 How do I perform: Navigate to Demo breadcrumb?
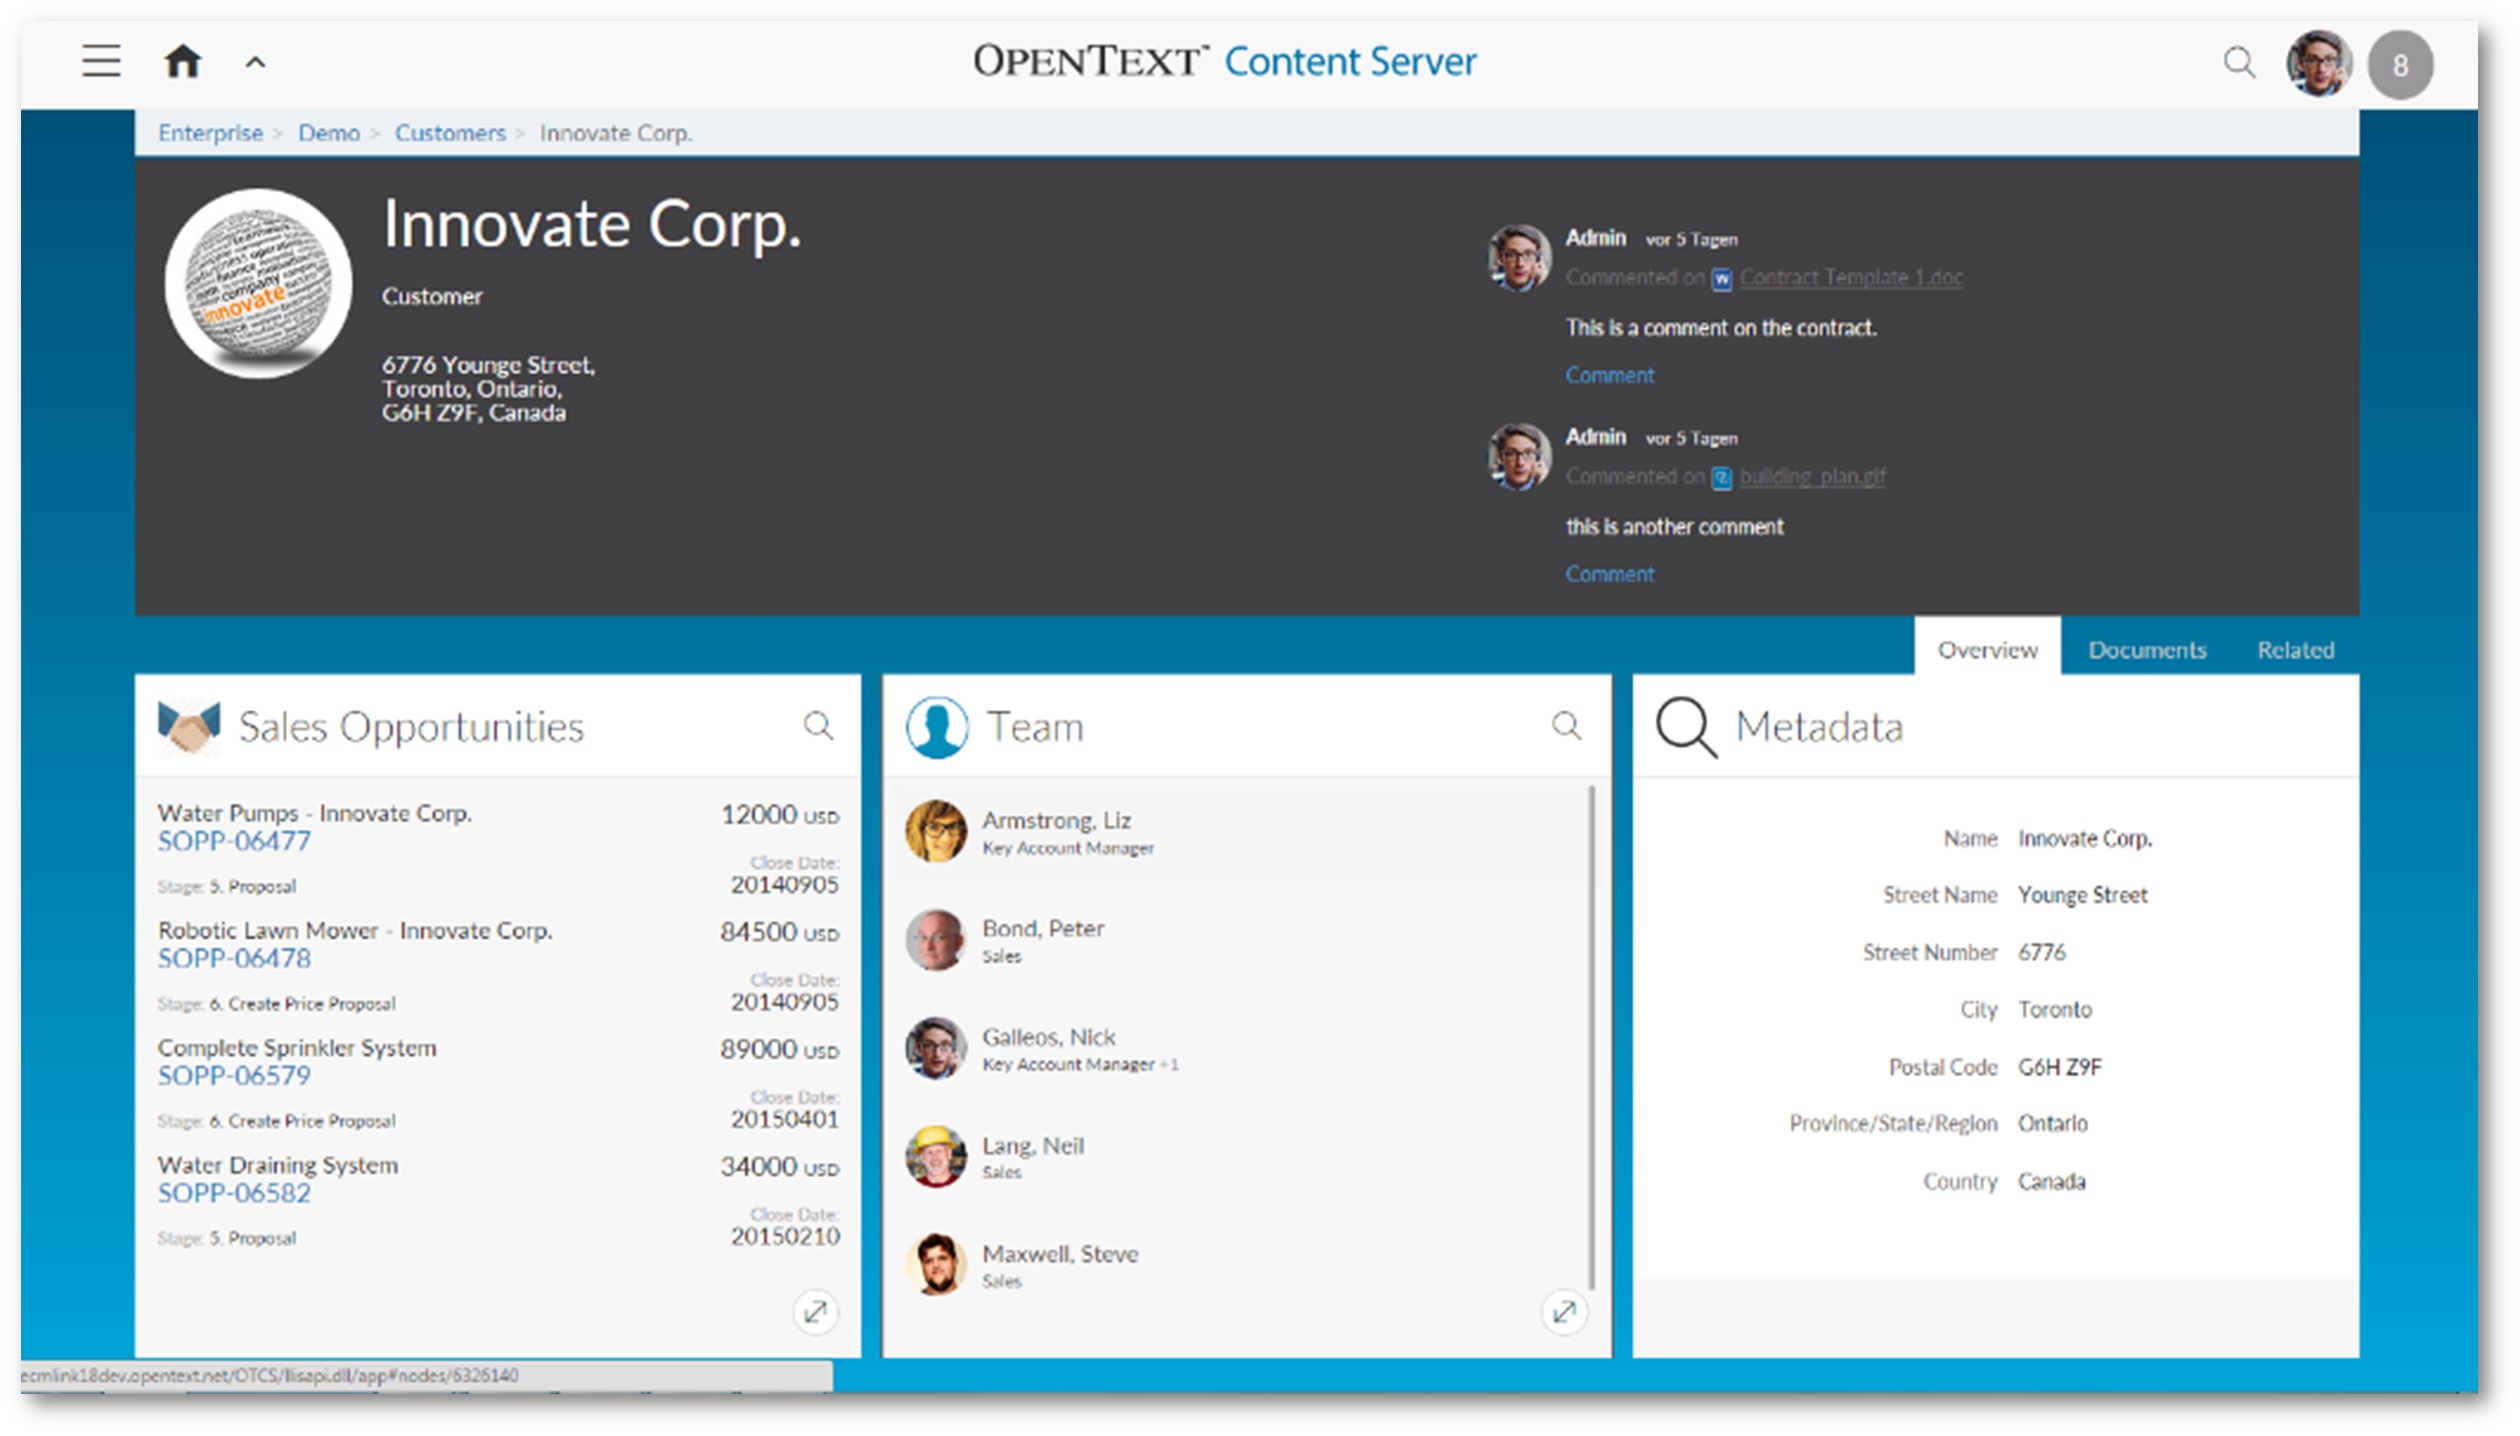[x=329, y=133]
